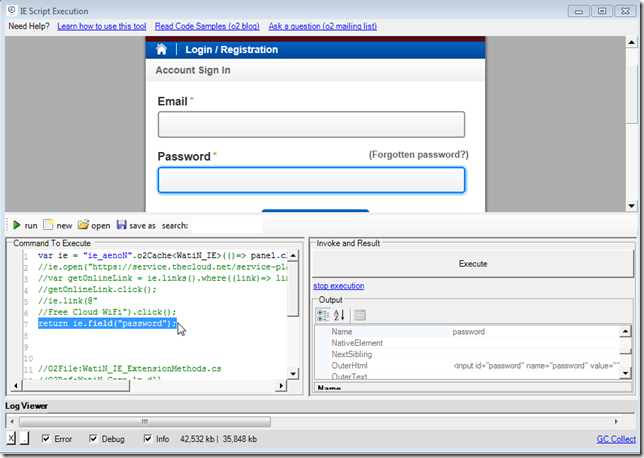Image resolution: width=644 pixels, height=458 pixels.
Task: Select the NextSibling property row
Action: [x=467, y=354]
